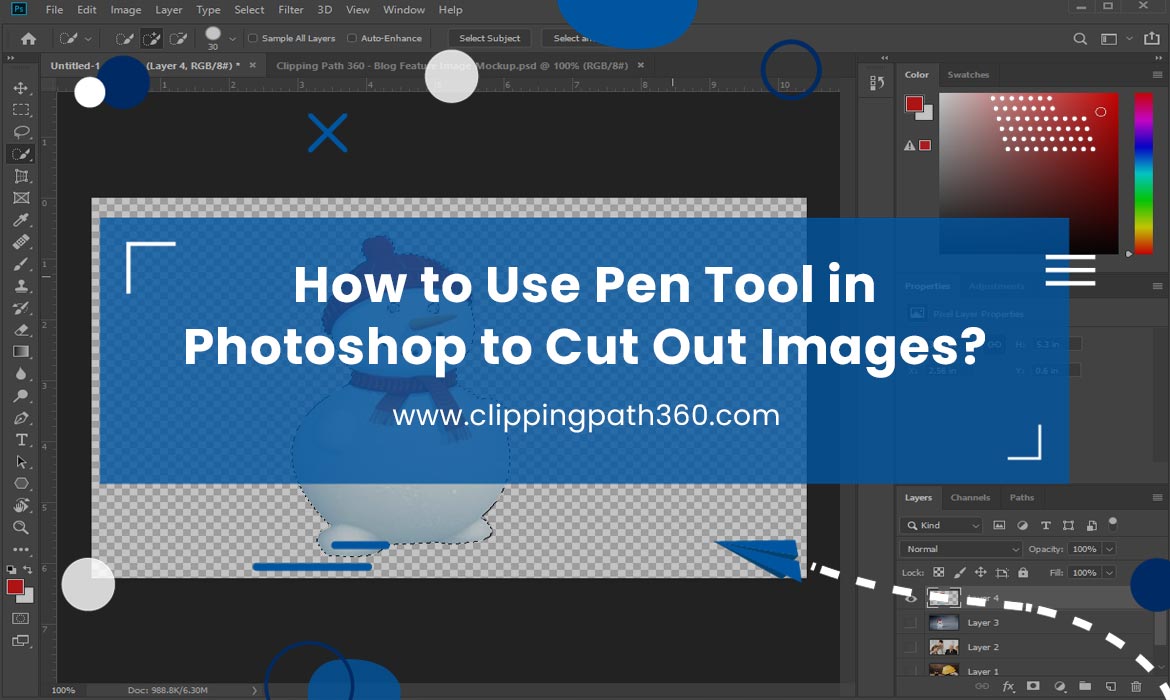This screenshot has width=1170, height=700.
Task: Toggle the layer filtering on/off switch
Action: [x=1113, y=523]
